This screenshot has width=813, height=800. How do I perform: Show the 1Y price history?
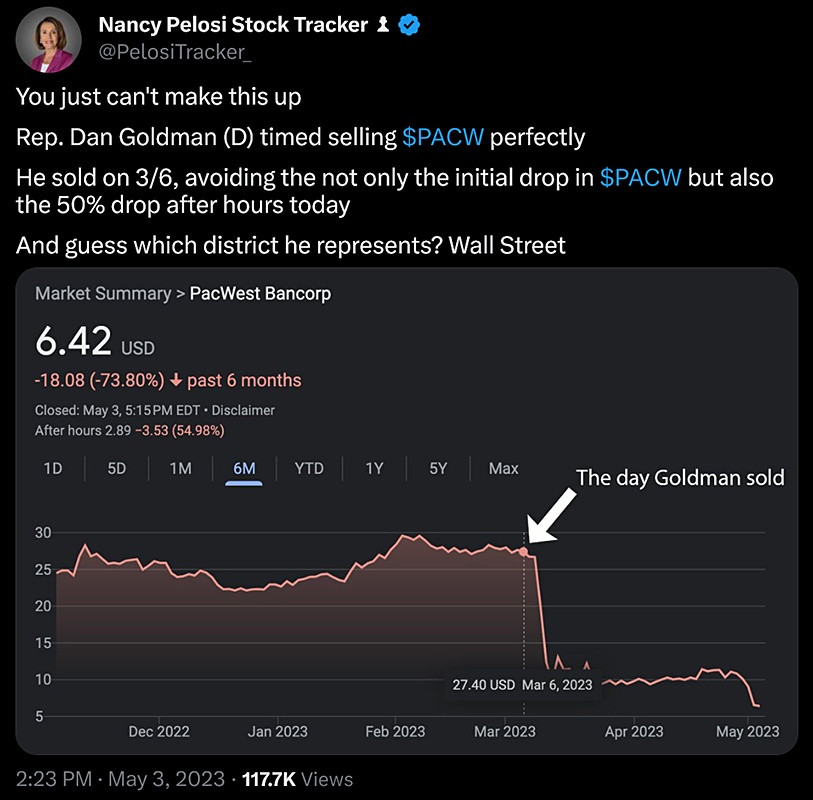[x=374, y=469]
